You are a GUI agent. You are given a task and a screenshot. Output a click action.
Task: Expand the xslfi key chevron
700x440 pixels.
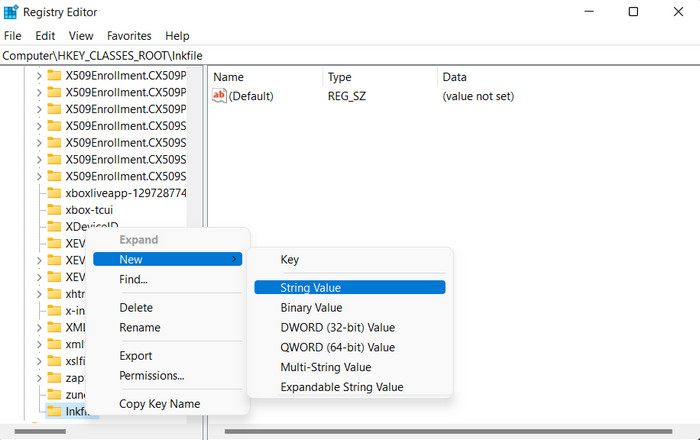(39, 361)
